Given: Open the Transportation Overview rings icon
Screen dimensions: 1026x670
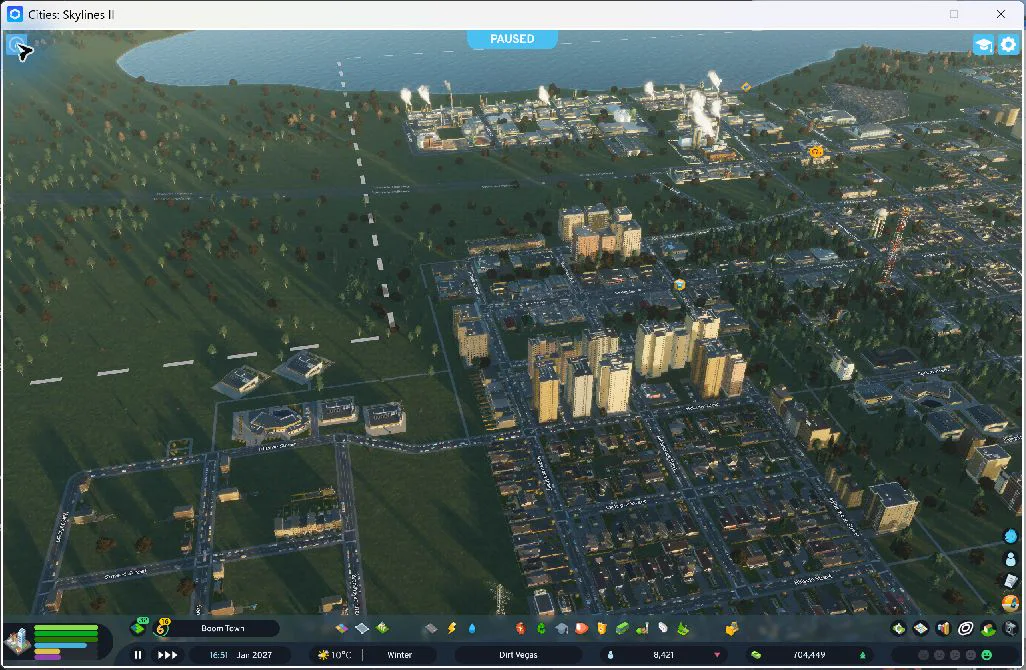Looking at the screenshot, I should click(x=965, y=629).
